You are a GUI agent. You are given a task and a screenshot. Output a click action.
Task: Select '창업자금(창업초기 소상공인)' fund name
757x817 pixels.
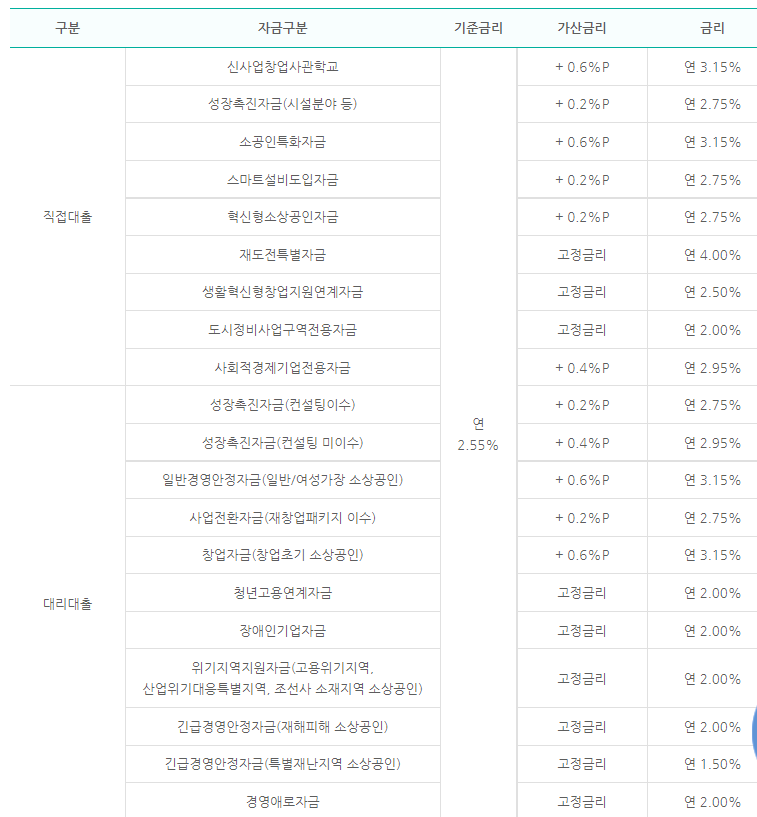[282, 555]
